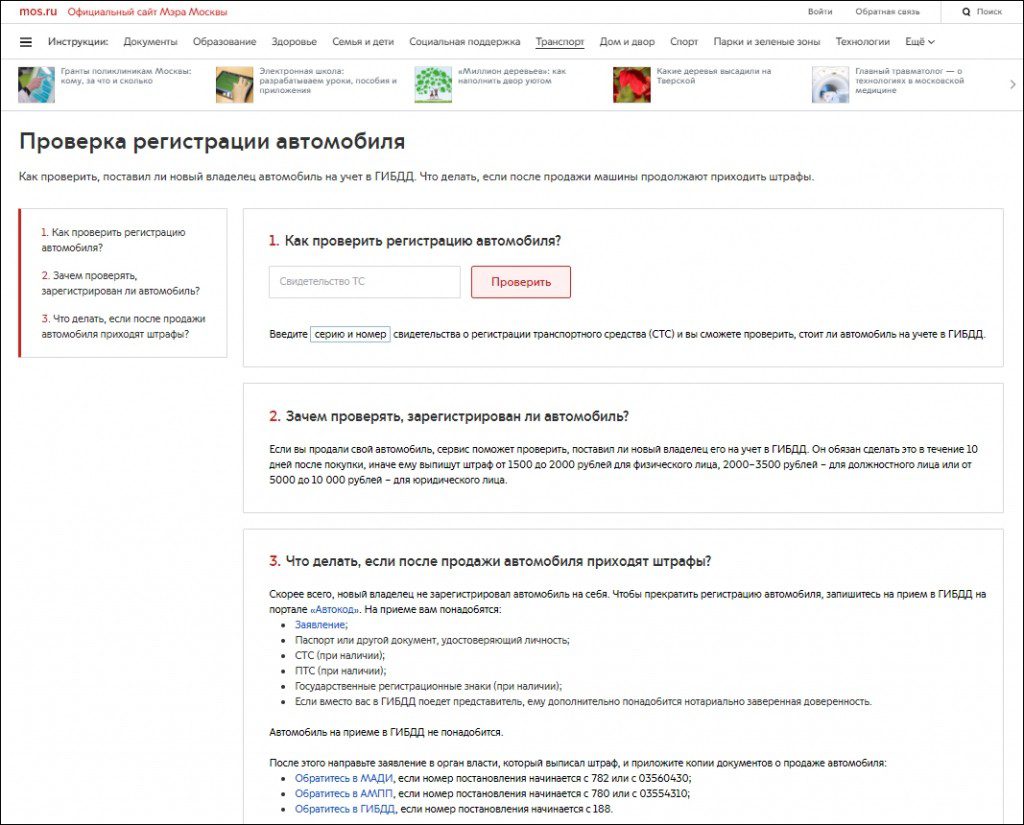Expand the «Ещё» dropdown menu
Image resolution: width=1024 pixels, height=825 pixels.
919,42
